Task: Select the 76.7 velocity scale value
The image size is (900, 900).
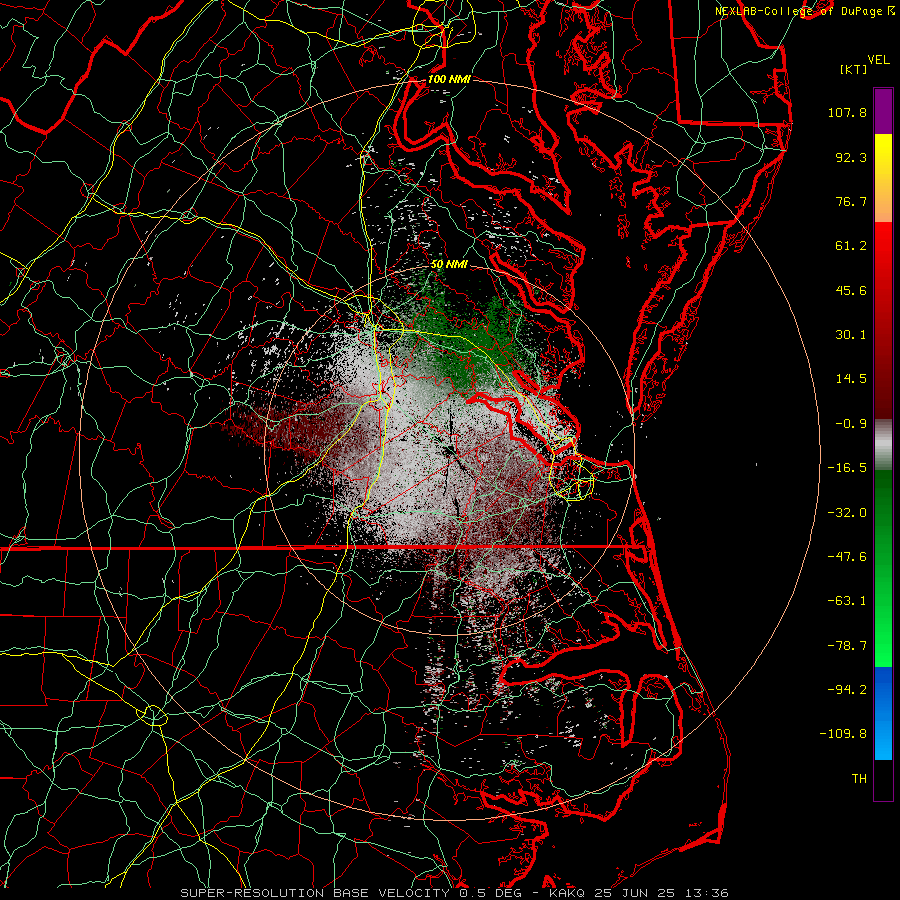Action: point(851,201)
